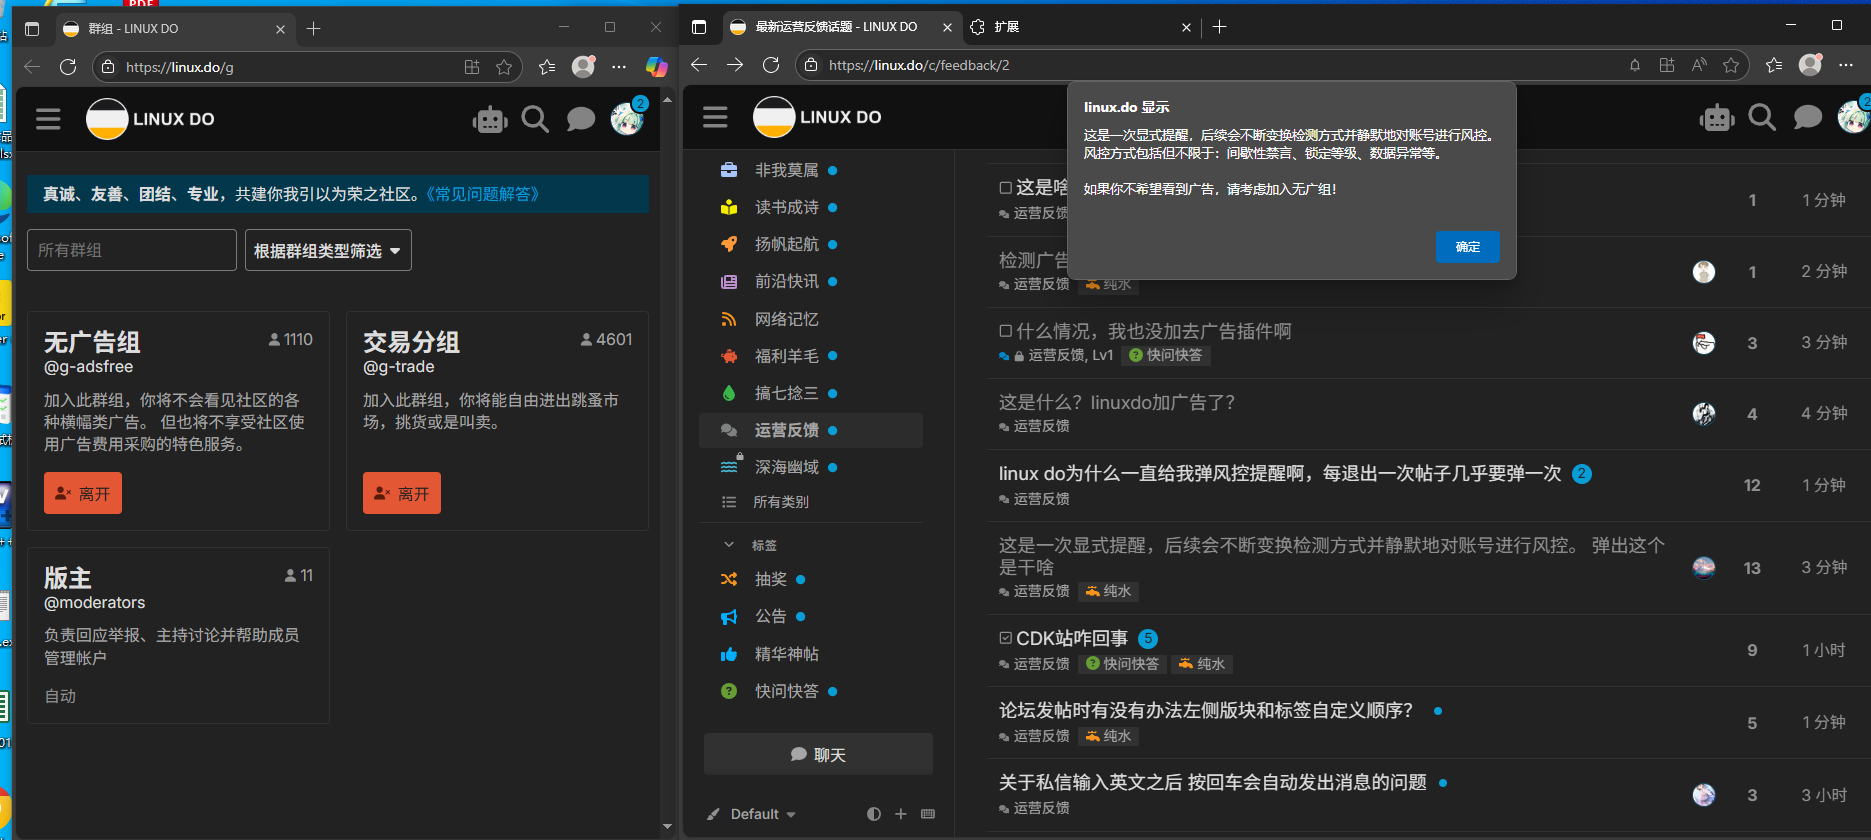Open the Default theme dropdown in sidebar footer
The width and height of the screenshot is (1871, 840).
[763, 814]
